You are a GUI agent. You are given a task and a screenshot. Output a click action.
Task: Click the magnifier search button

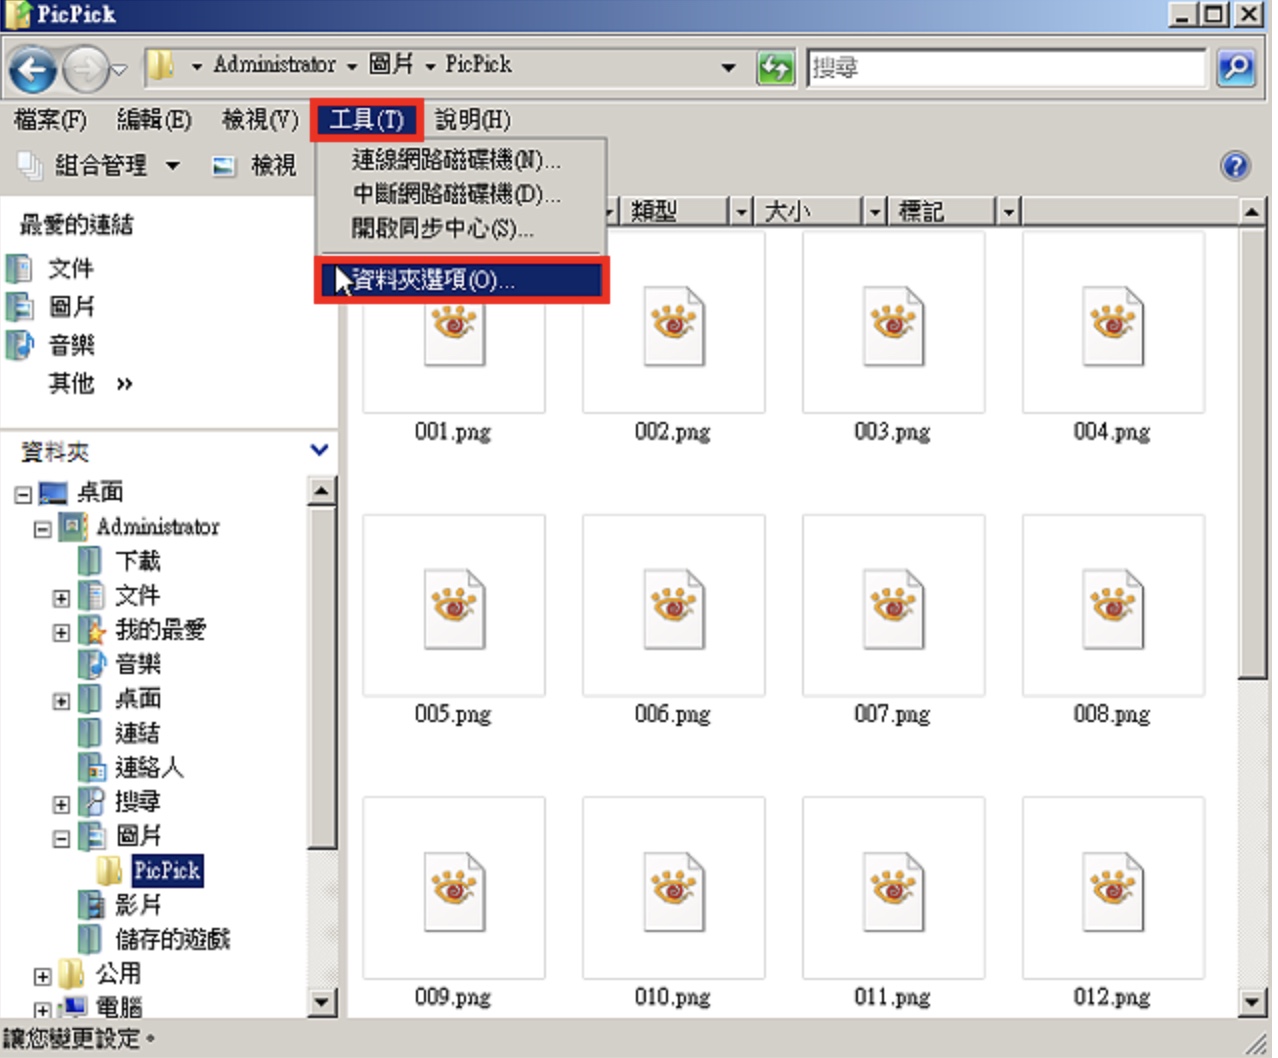coord(1237,68)
